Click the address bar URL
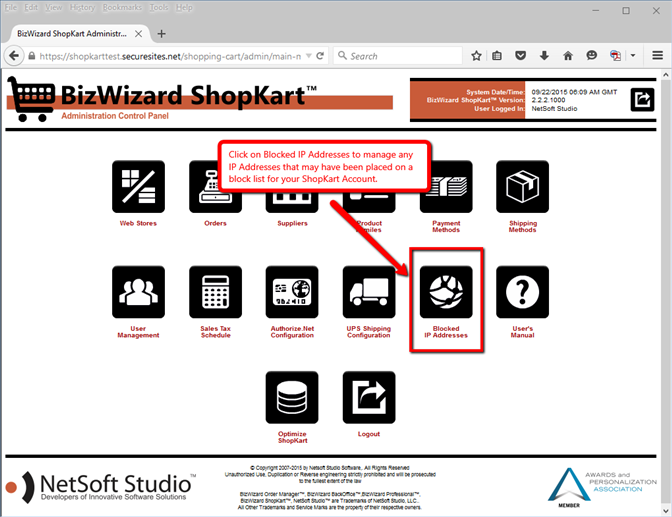This screenshot has height=517, width=672. click(170, 56)
